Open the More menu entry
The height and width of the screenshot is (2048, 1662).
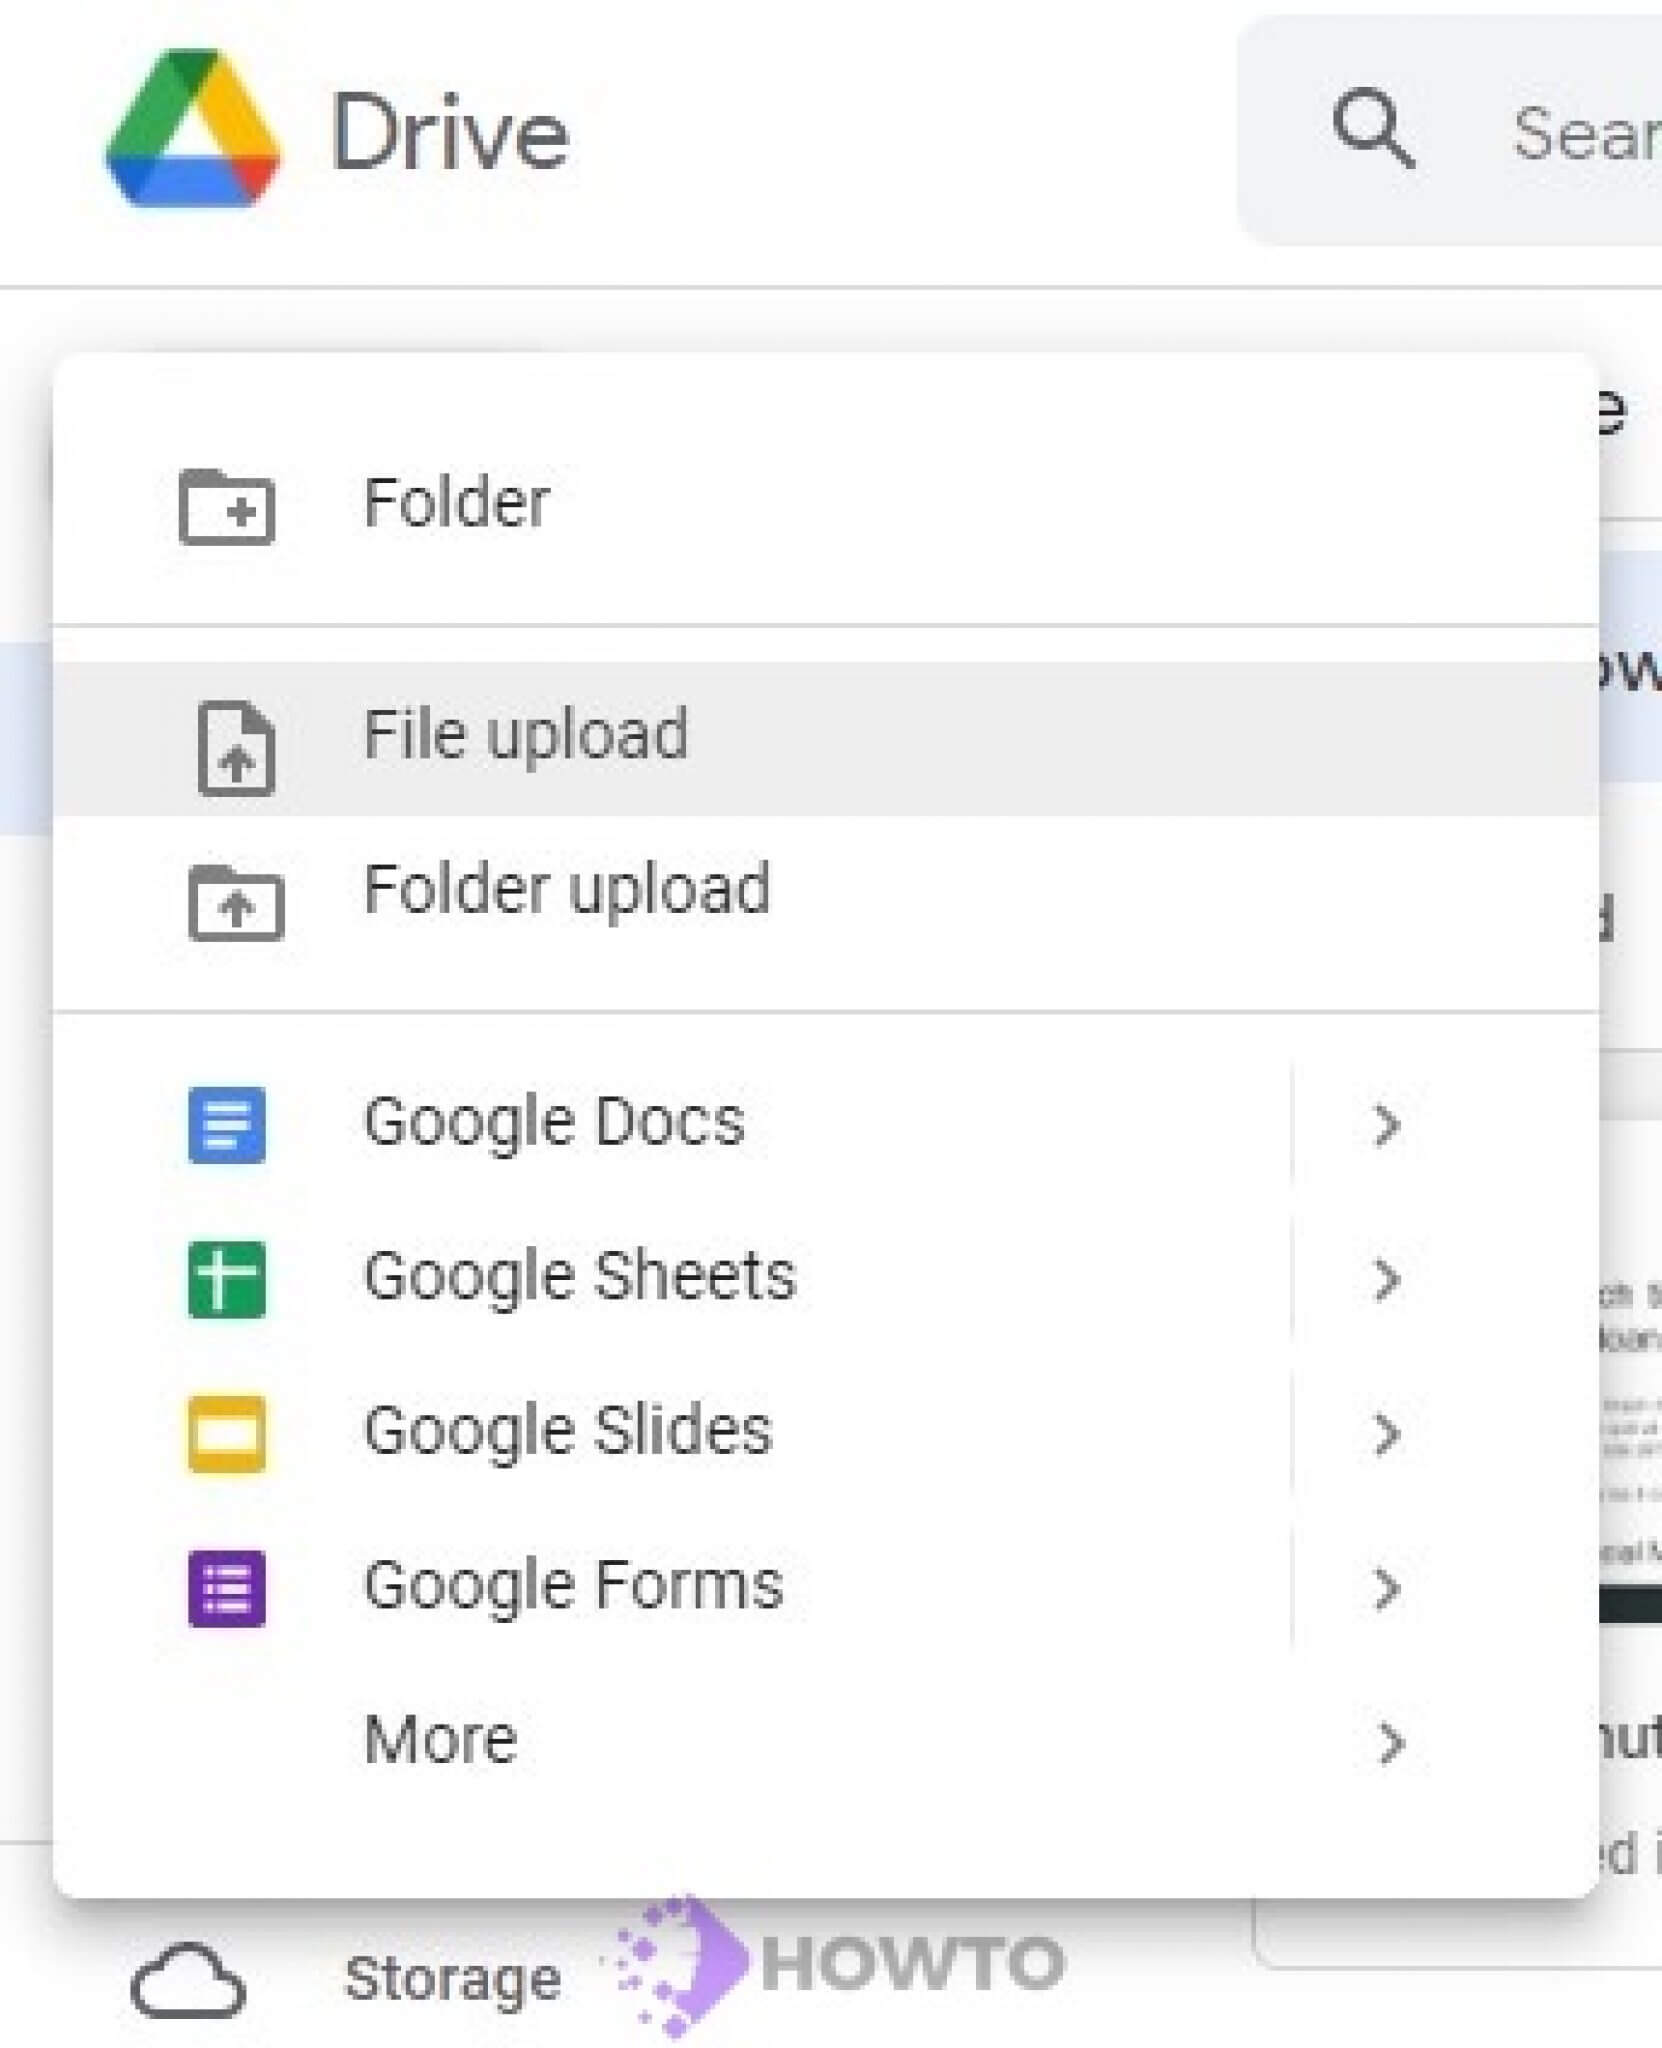[826, 1741]
